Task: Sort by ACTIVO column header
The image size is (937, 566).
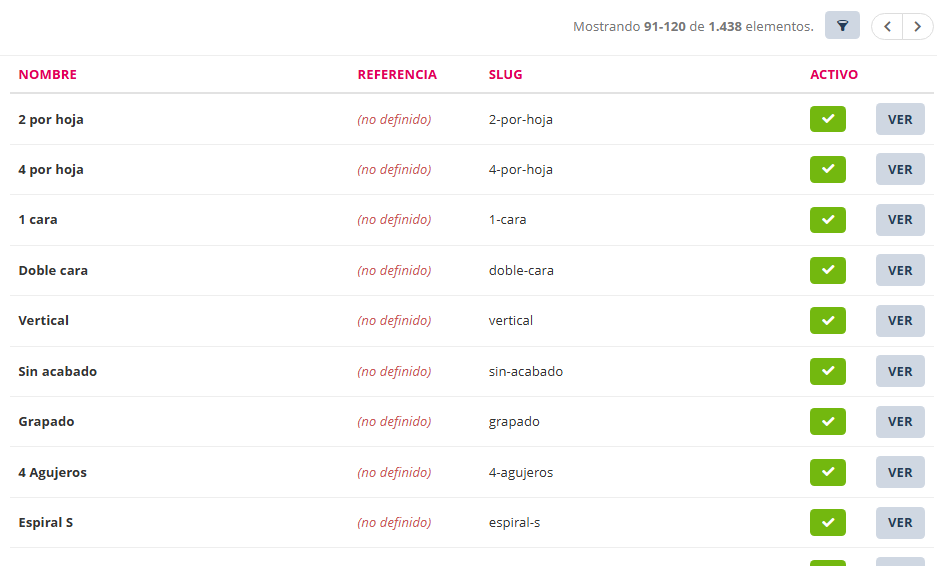Action: point(834,75)
